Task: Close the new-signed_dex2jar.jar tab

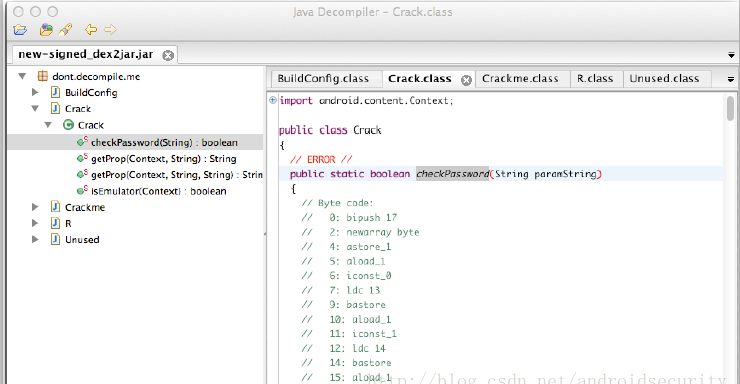Action: click(168, 55)
